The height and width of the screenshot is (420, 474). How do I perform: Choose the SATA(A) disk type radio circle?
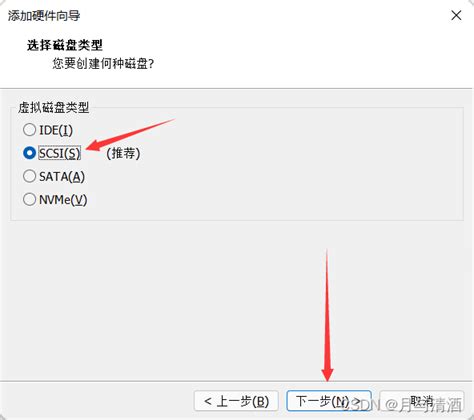(x=29, y=176)
